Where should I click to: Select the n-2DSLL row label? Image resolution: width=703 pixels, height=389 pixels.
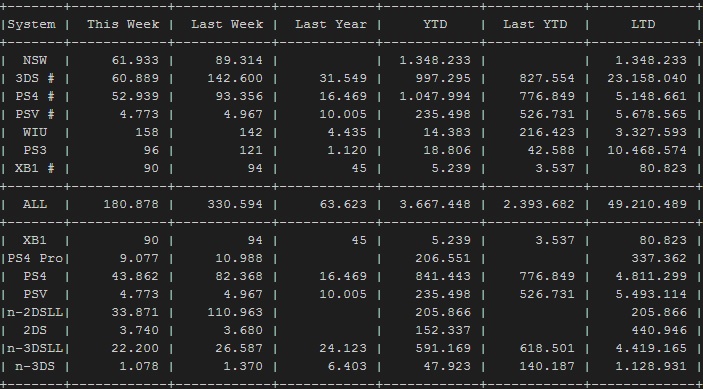pos(35,312)
